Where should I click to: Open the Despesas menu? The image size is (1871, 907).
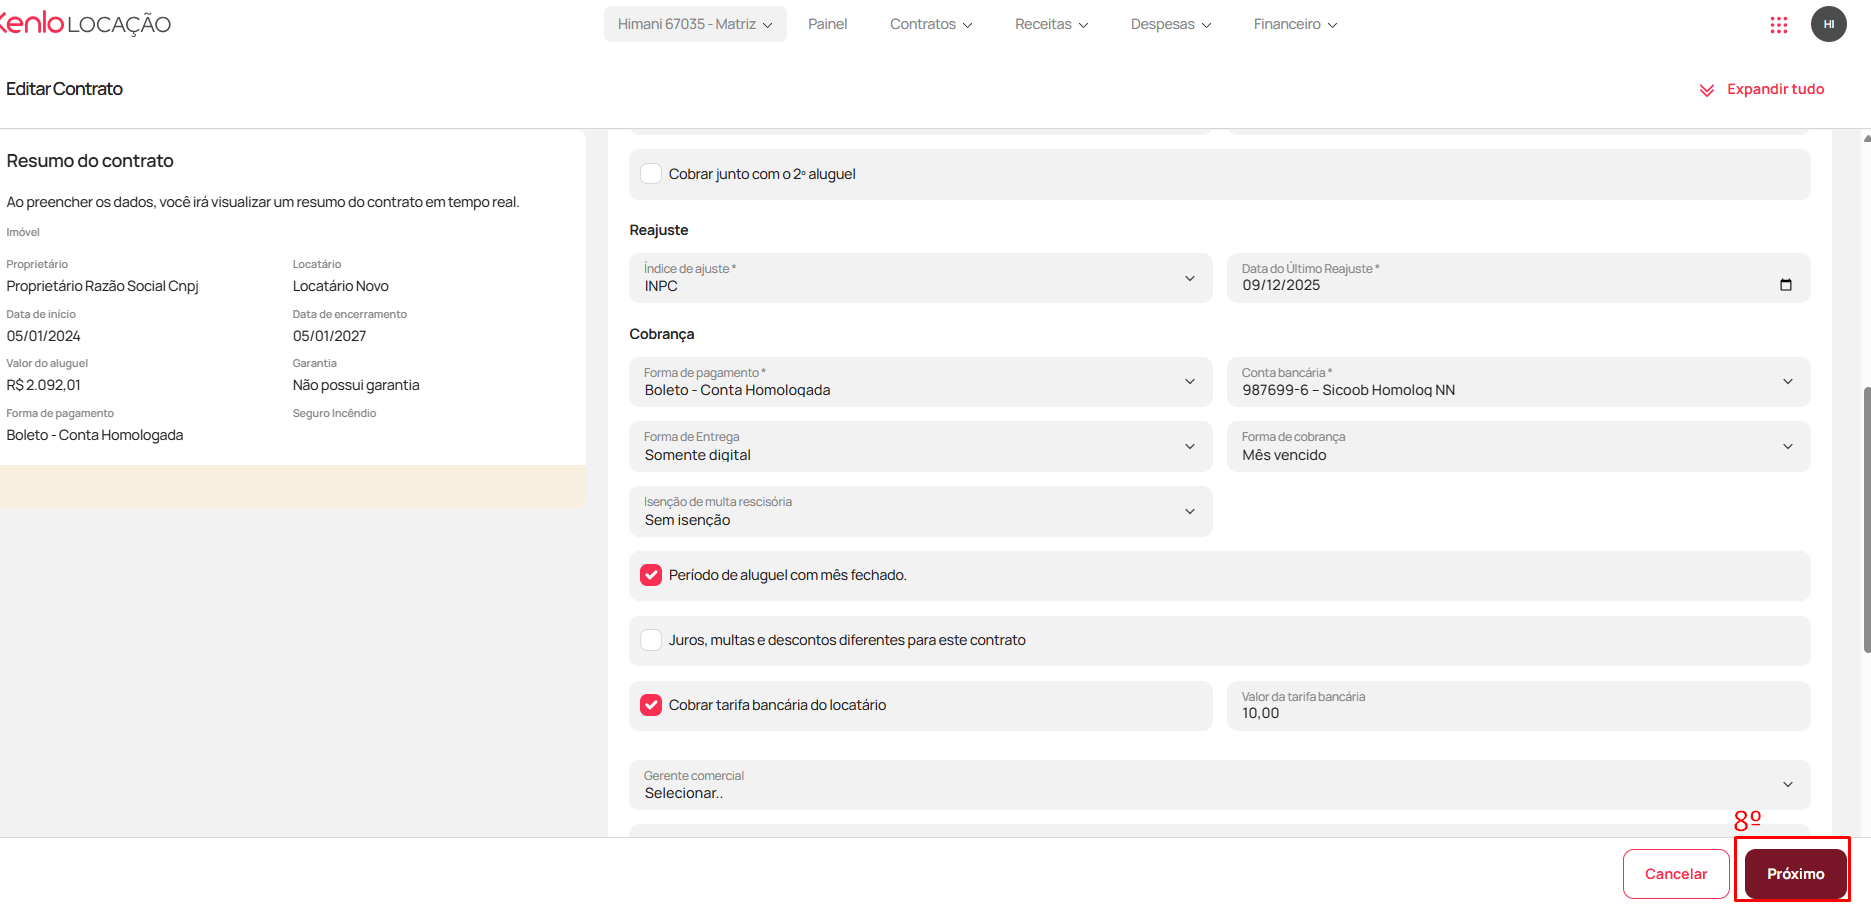[1171, 24]
